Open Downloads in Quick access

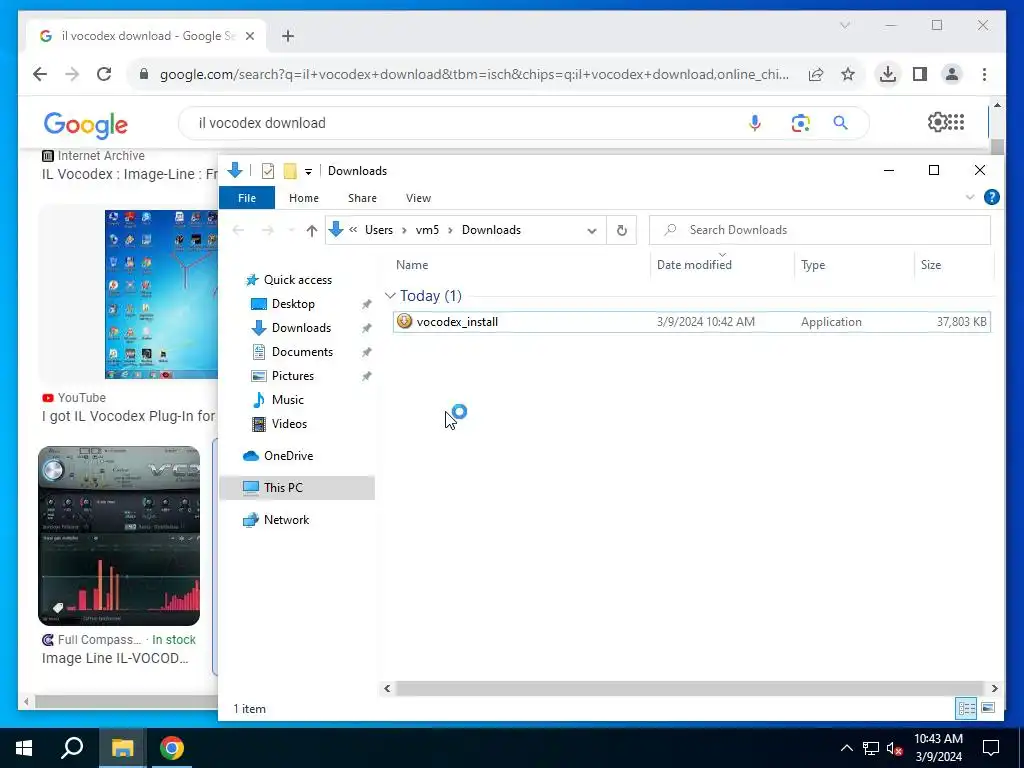(x=301, y=328)
